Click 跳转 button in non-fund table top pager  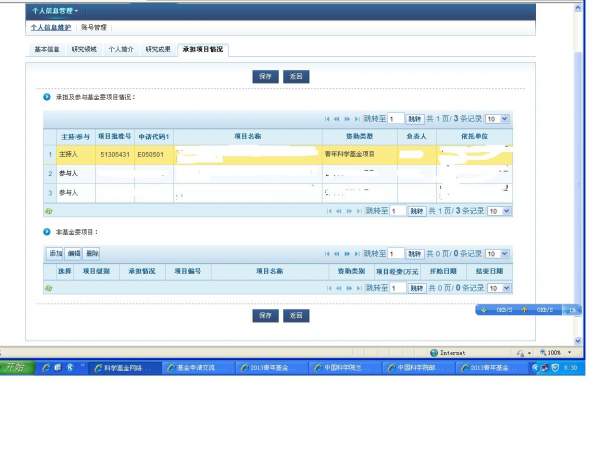(x=415, y=254)
